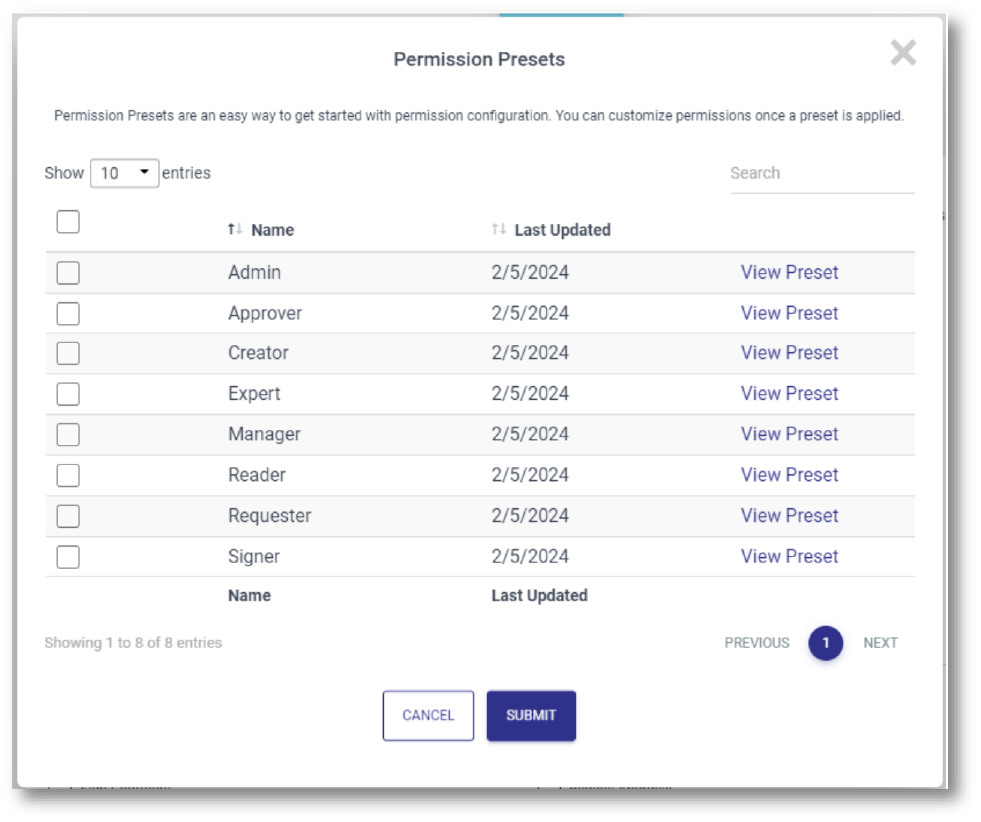
Task: Submit the selected permission presets
Action: (x=531, y=715)
